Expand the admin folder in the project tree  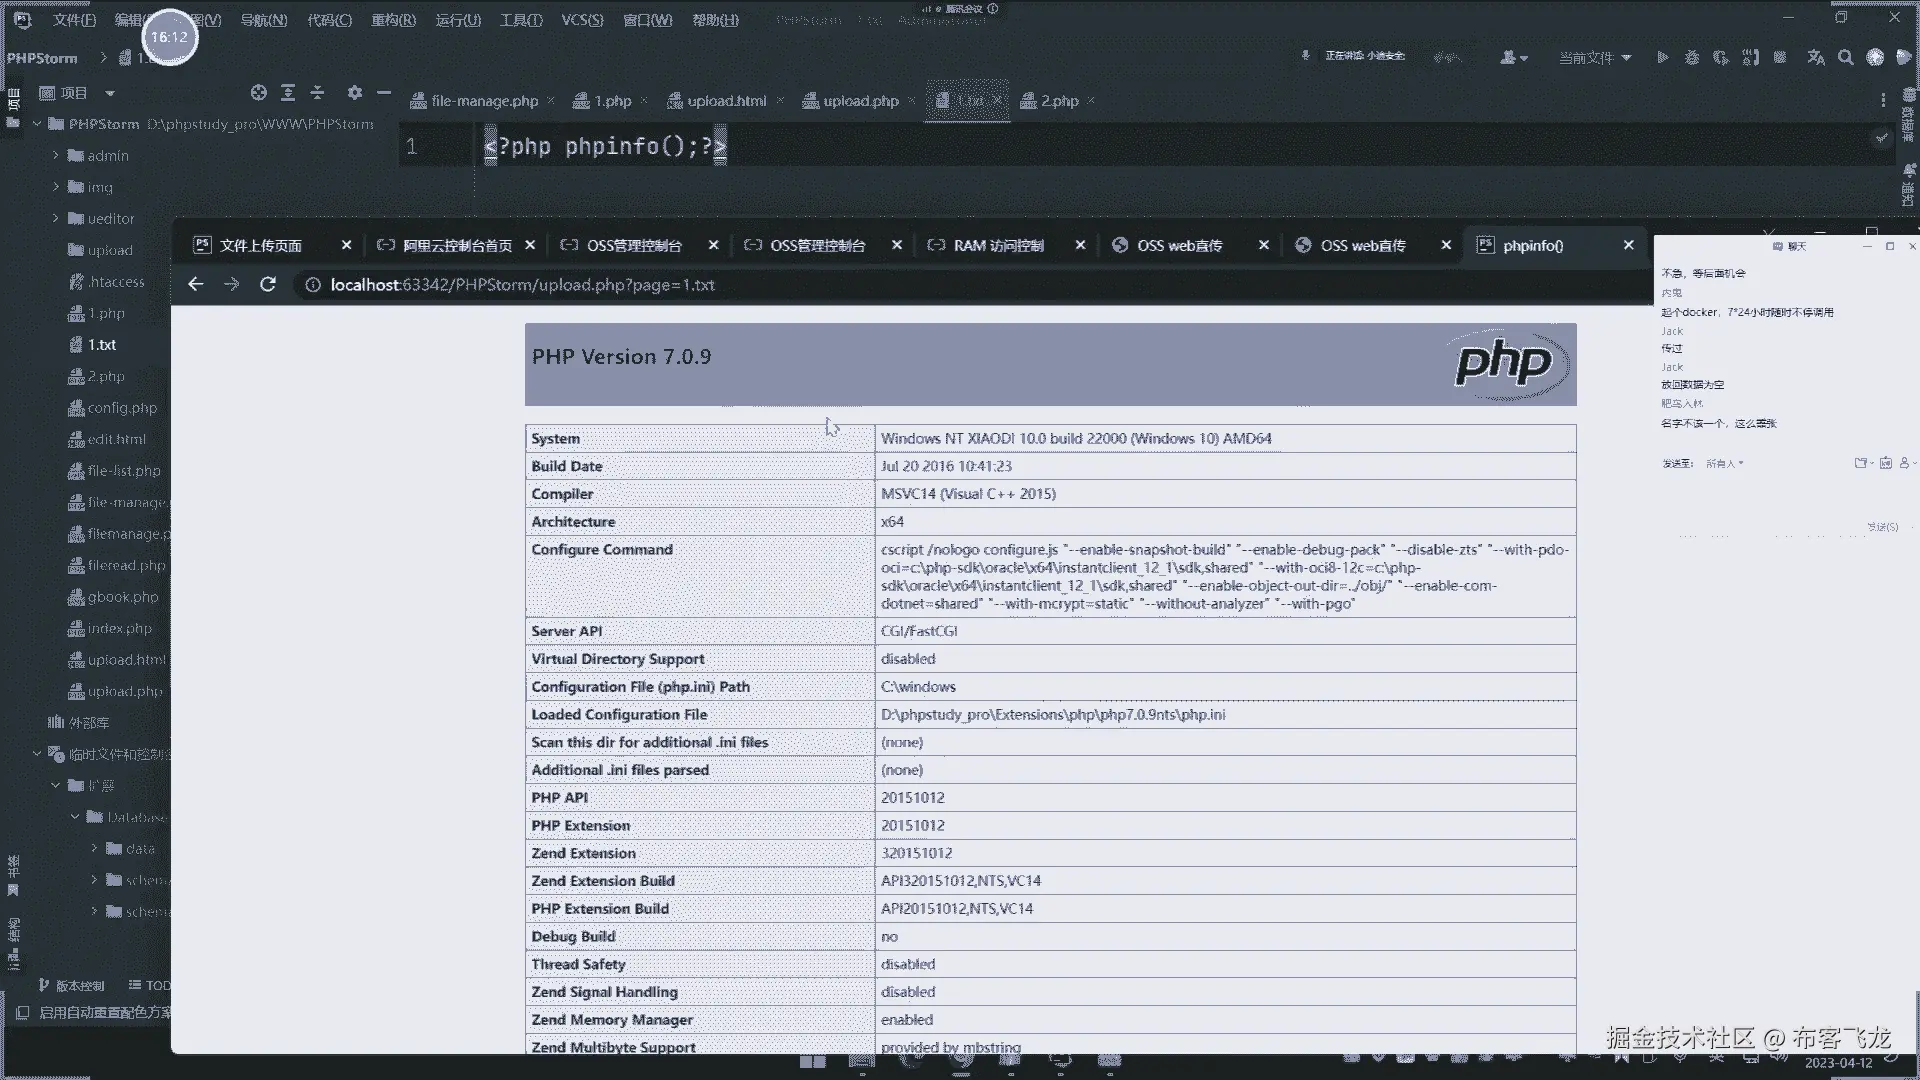pyautogui.click(x=56, y=156)
